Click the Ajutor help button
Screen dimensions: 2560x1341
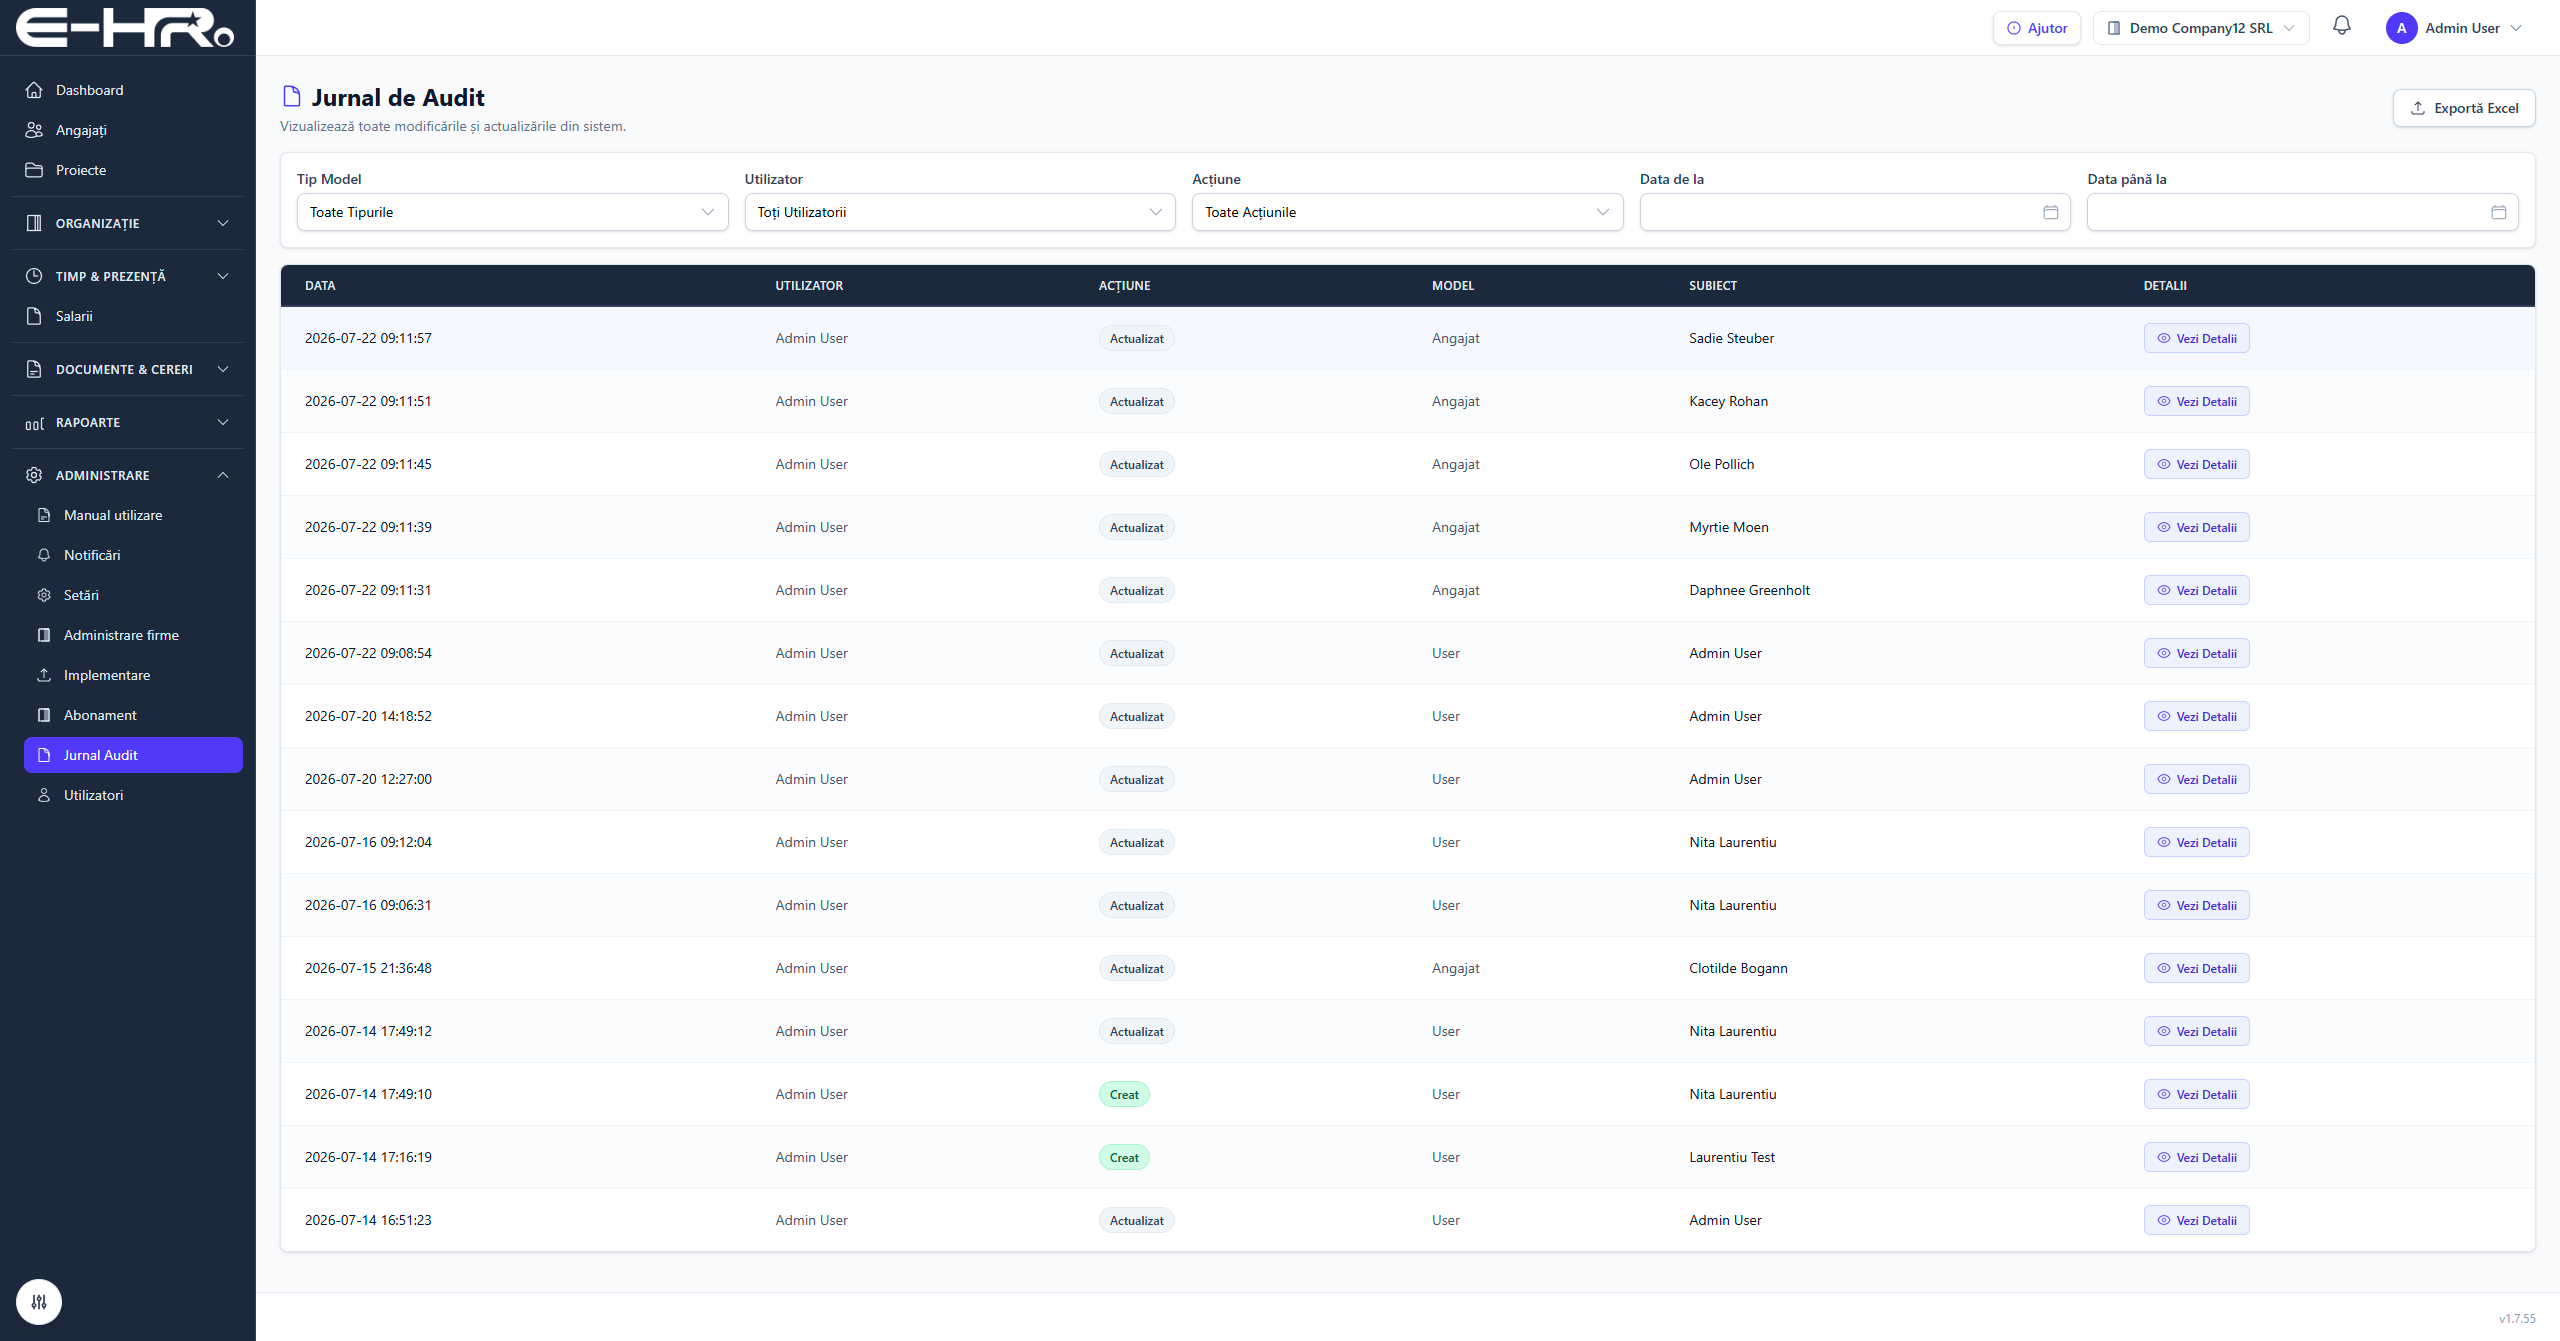click(2036, 28)
